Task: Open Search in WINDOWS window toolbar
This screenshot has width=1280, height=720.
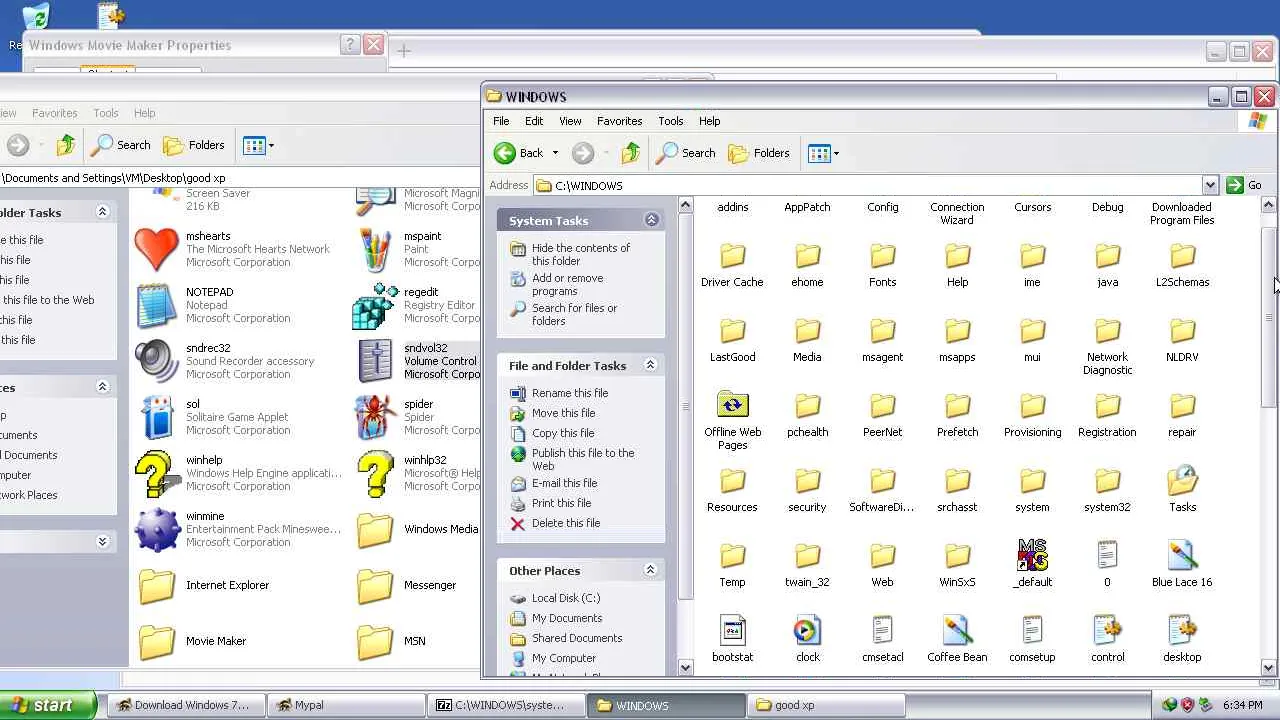Action: click(686, 153)
